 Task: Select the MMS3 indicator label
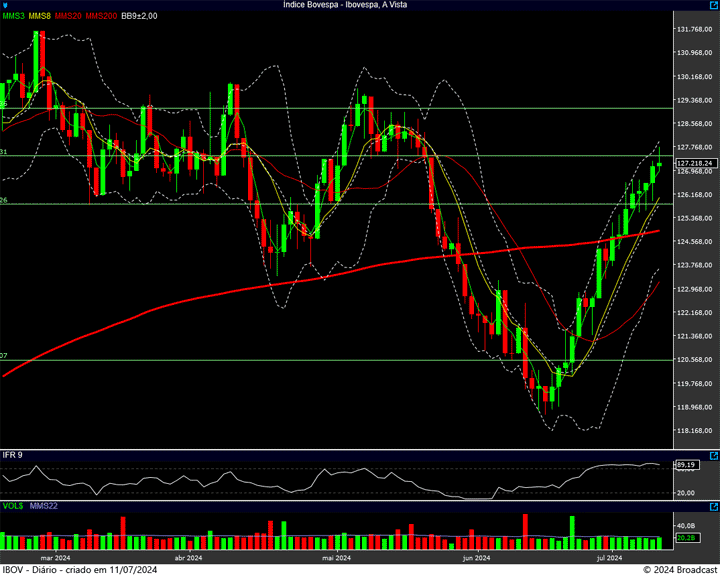click(14, 16)
